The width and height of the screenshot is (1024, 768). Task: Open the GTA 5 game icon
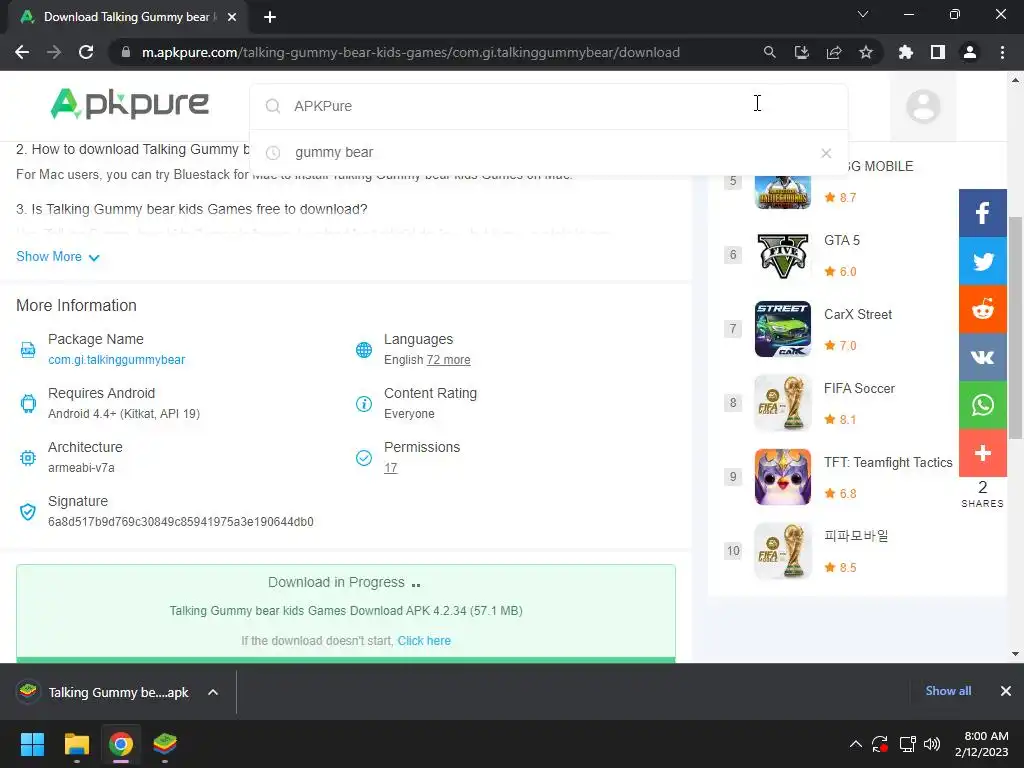(782, 255)
